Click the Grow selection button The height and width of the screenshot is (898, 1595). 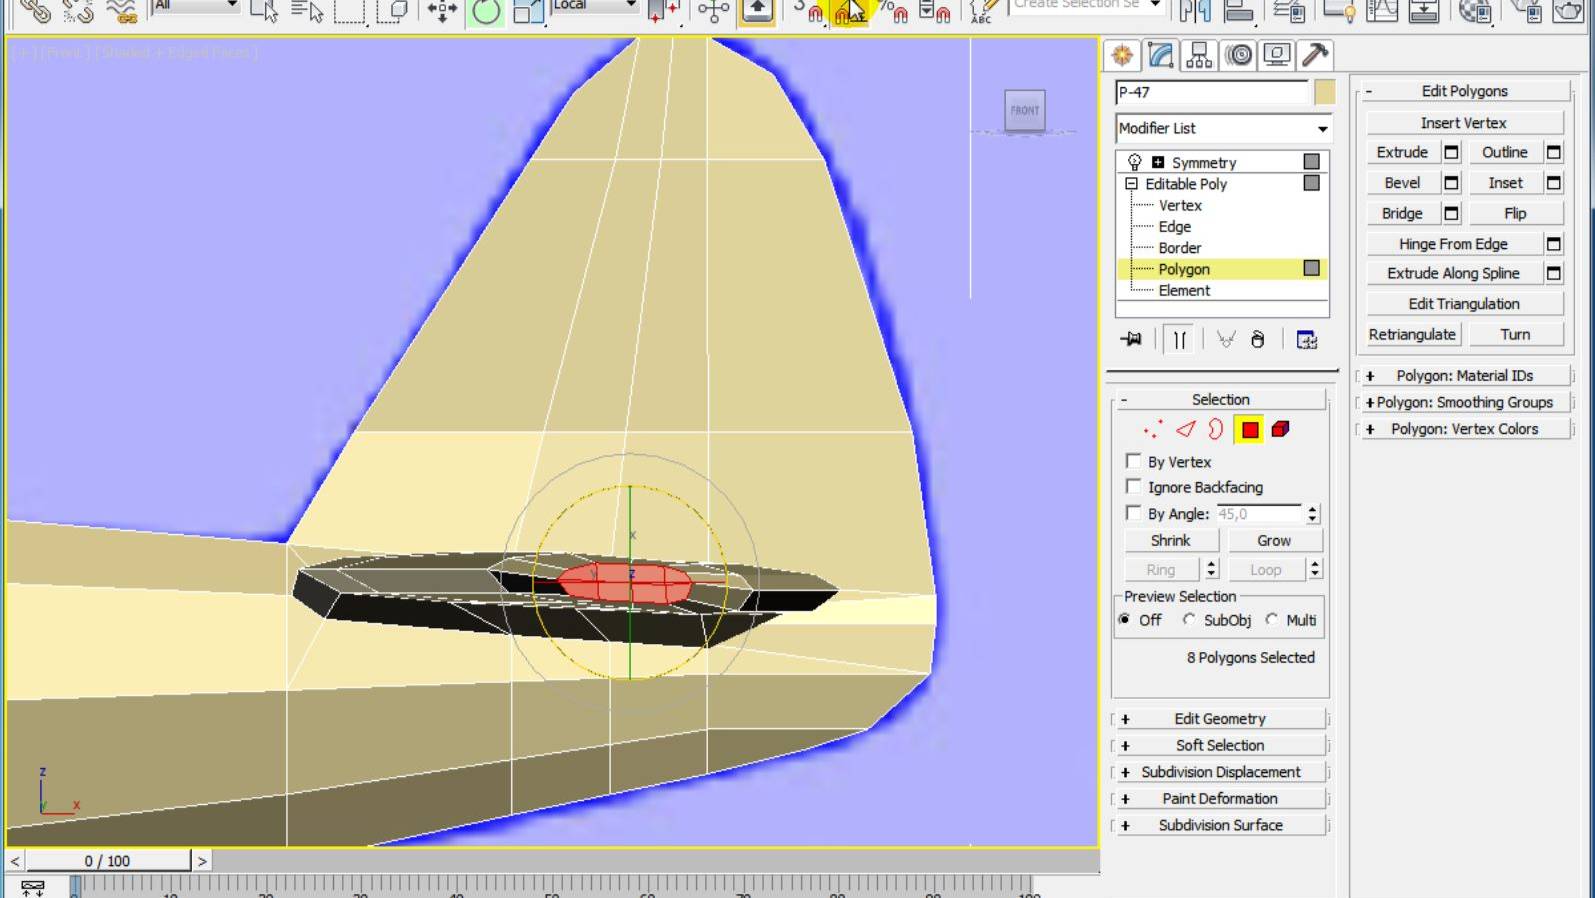[1274, 540]
